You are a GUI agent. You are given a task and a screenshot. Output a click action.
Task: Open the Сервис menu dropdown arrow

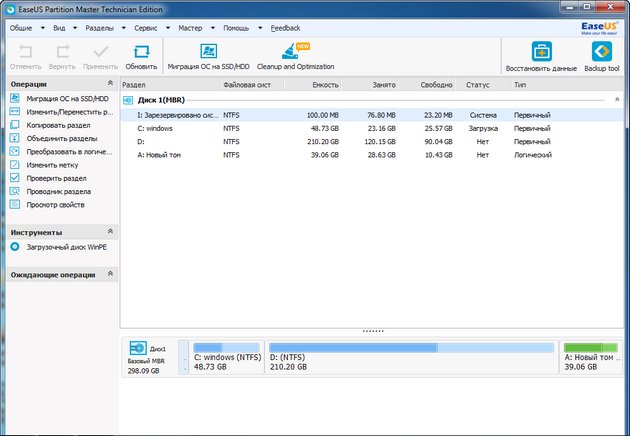point(168,28)
